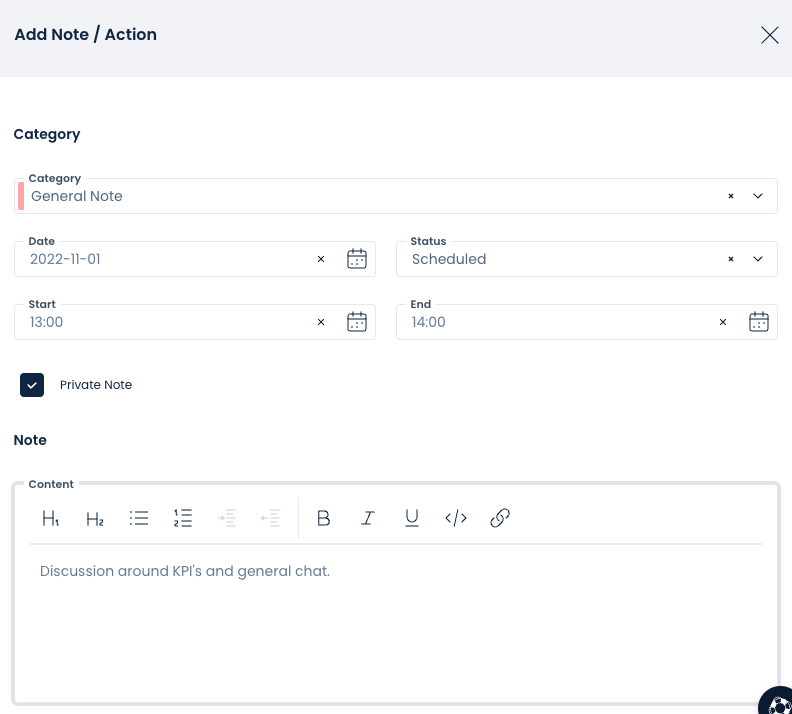Screen dimensions: 792x714
Task: Open the Date calendar picker
Action: (357, 259)
